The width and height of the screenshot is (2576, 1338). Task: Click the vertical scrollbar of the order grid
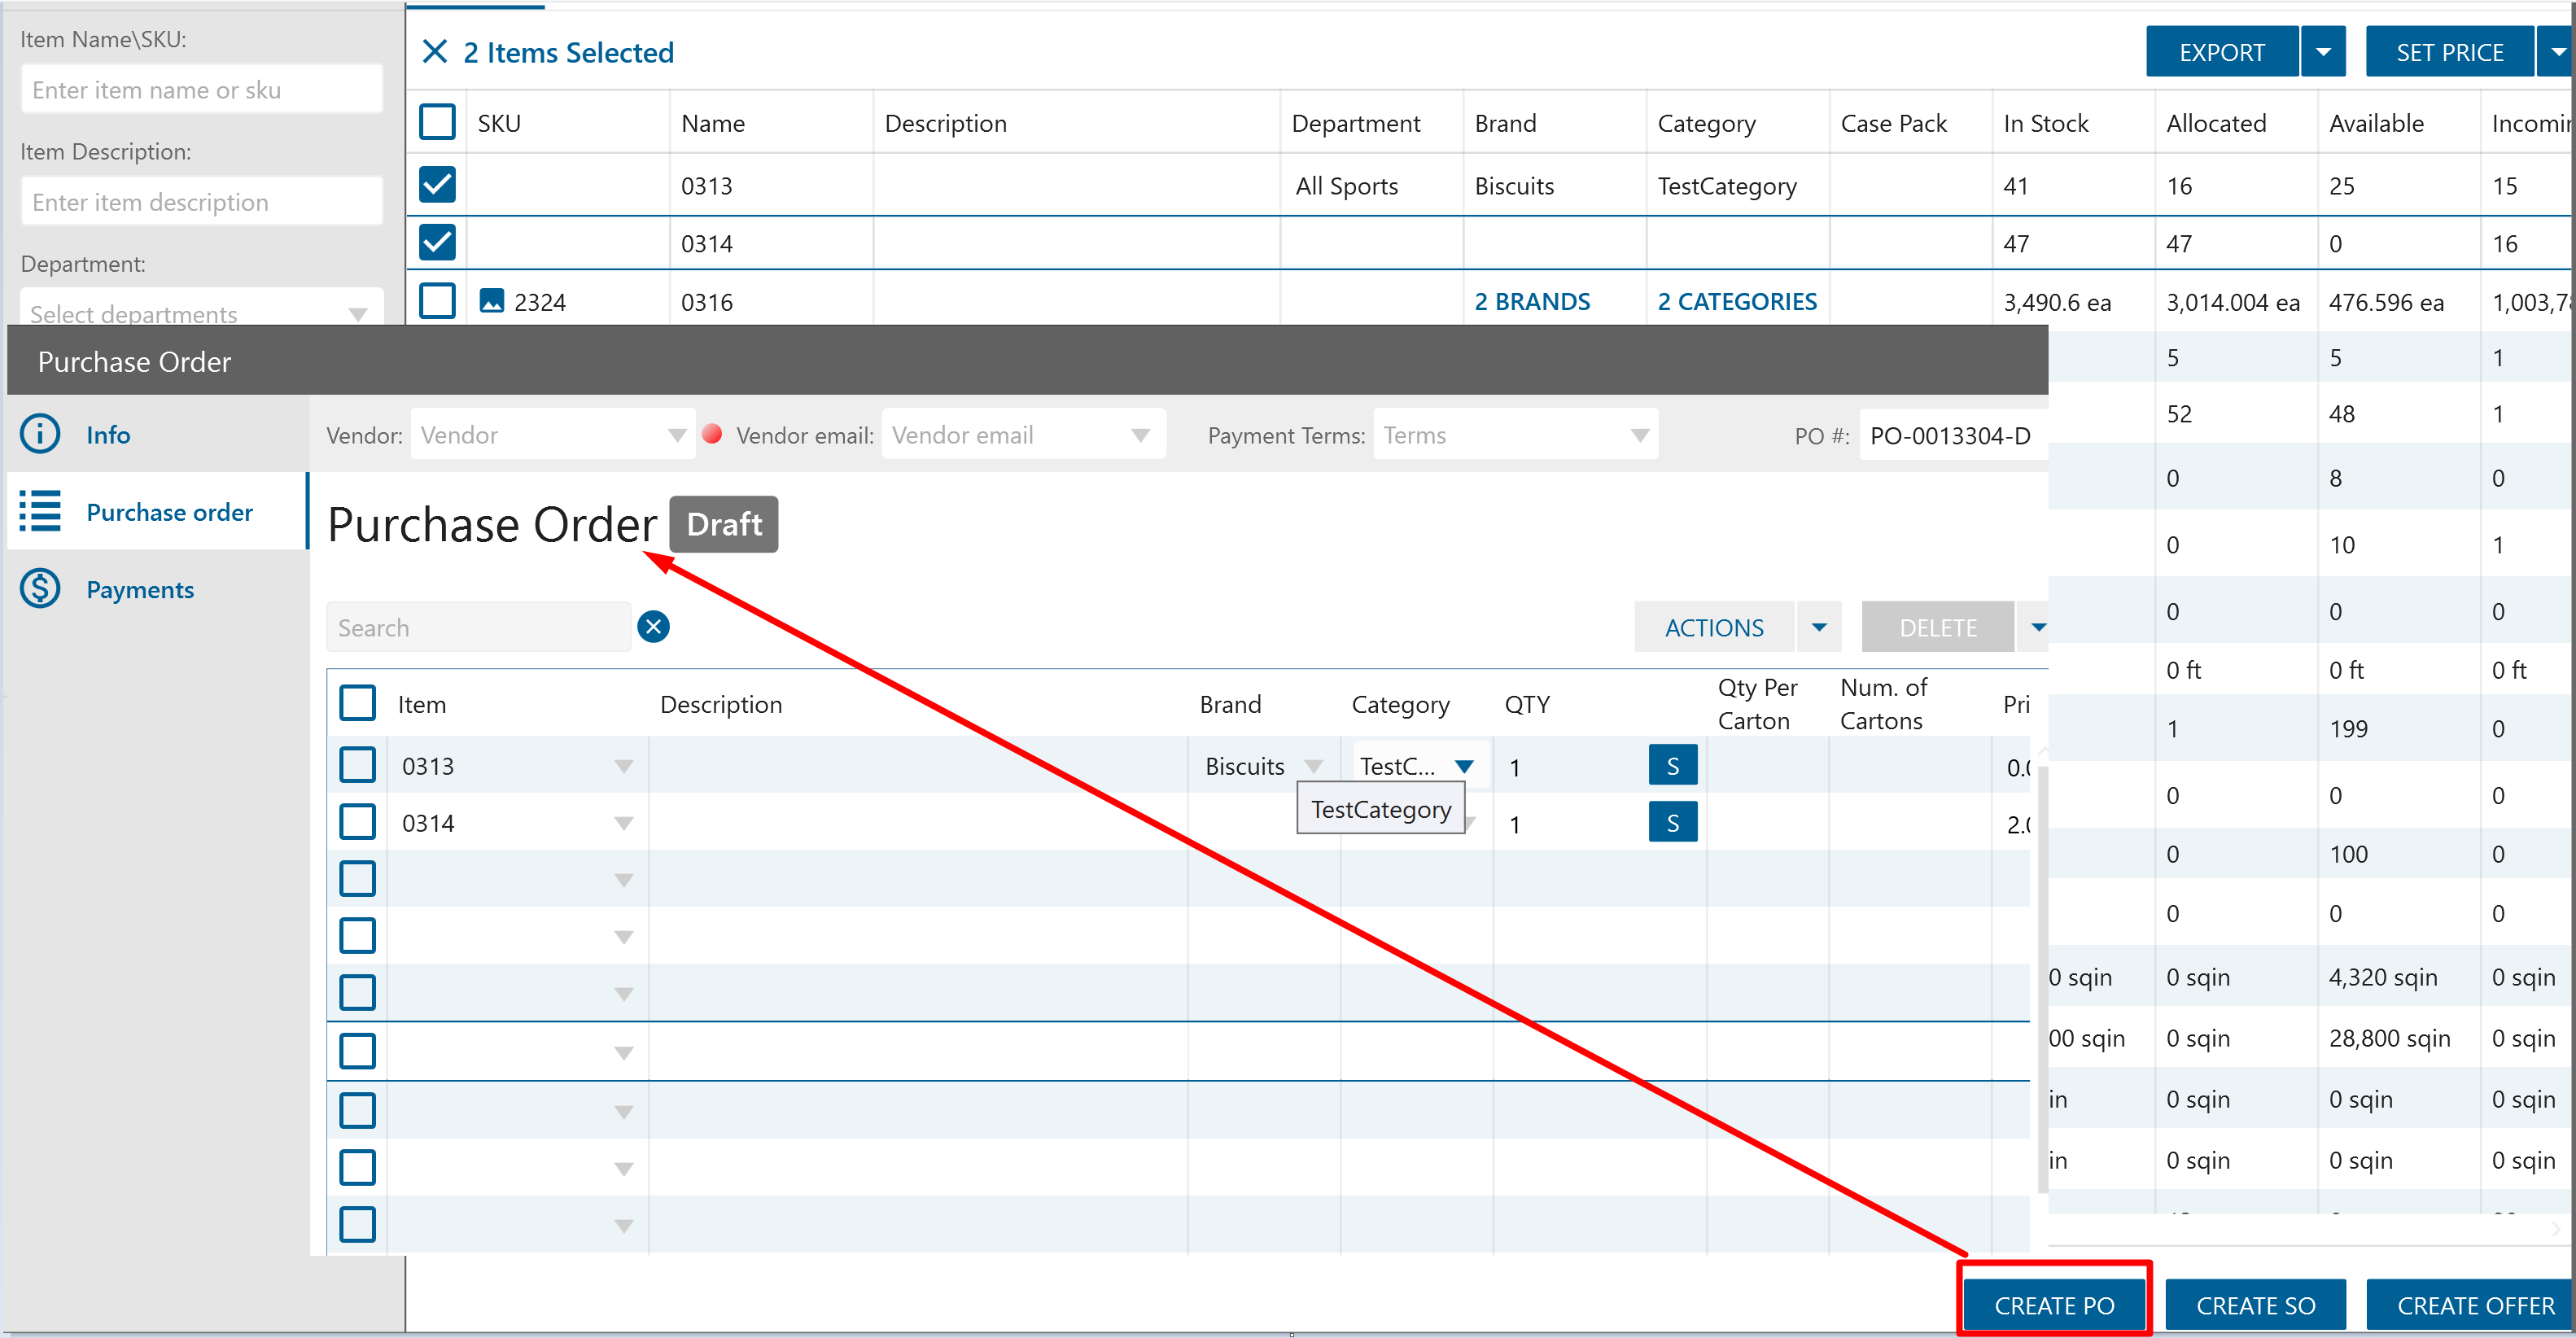pos(2042,980)
